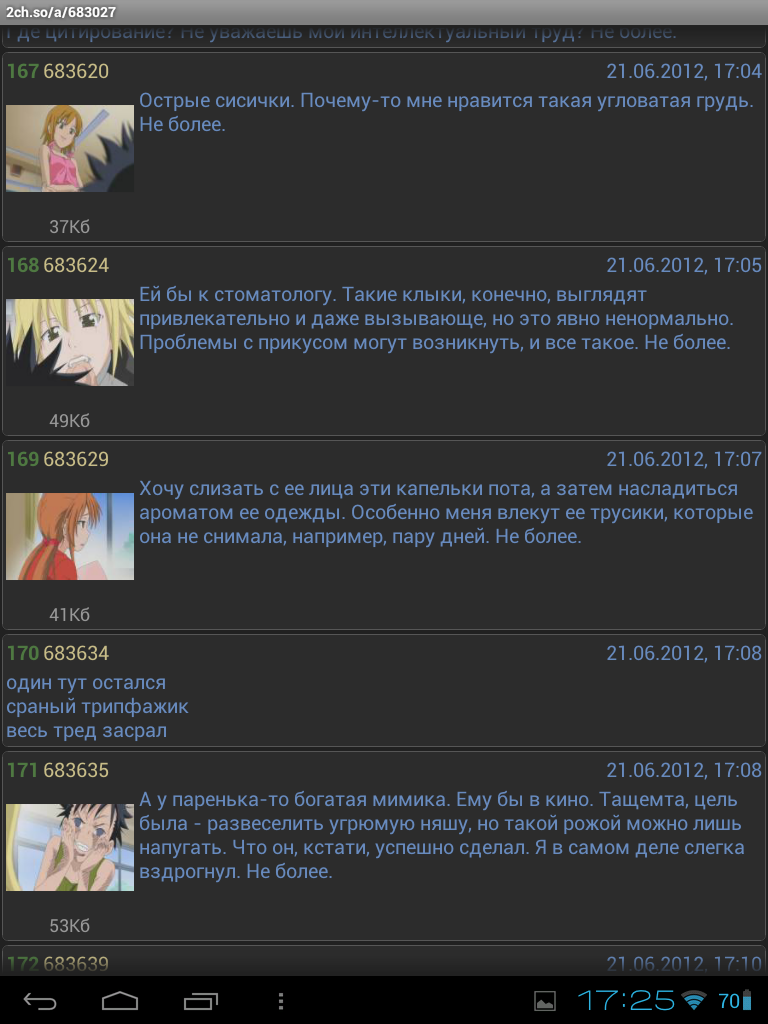Tap post ID 683635 link

click(x=76, y=770)
